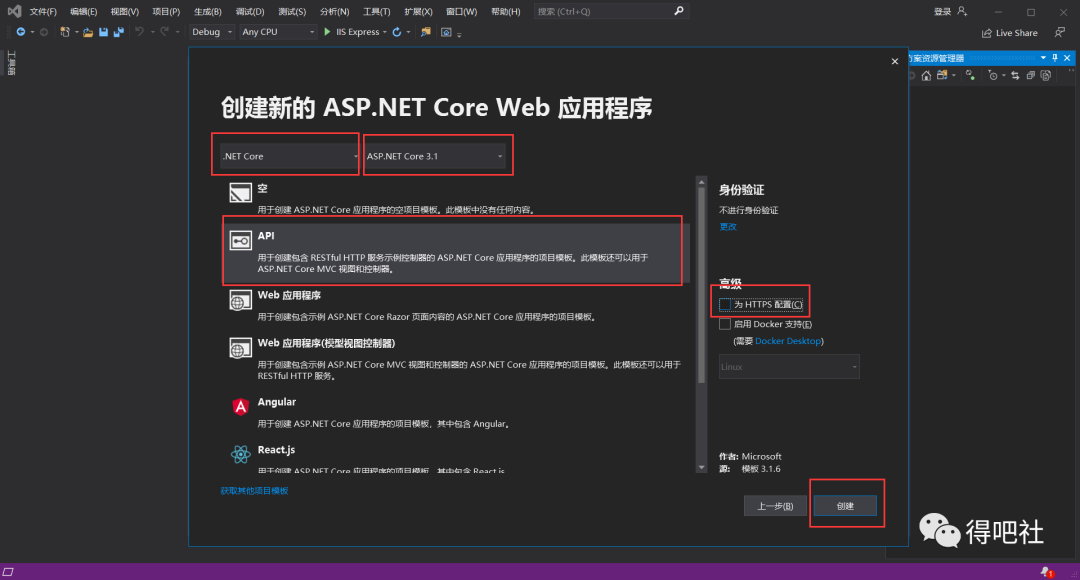Click the Pending Changes Filter clock icon

[993, 76]
